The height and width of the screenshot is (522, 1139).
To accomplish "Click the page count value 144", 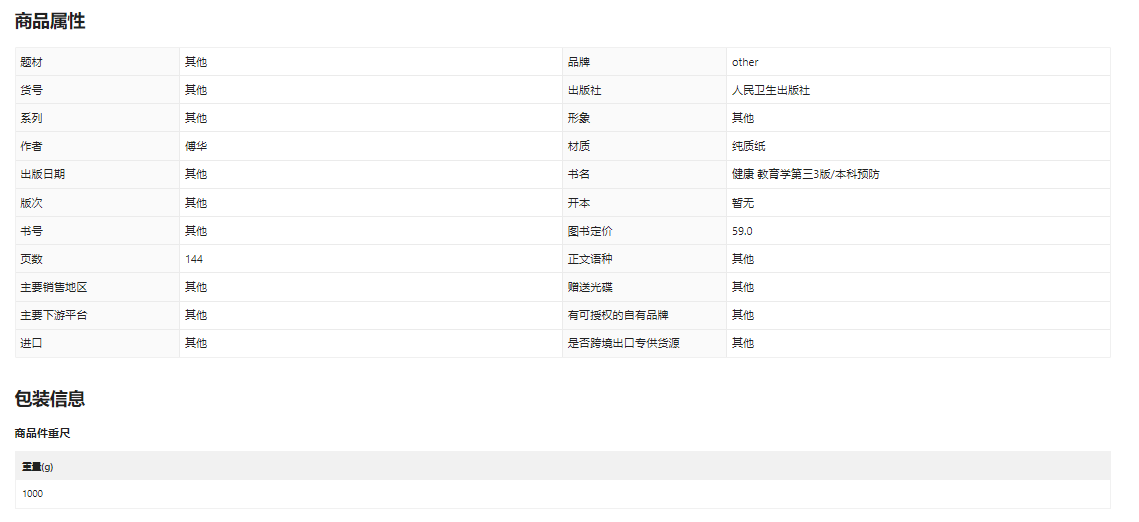I will tap(194, 259).
